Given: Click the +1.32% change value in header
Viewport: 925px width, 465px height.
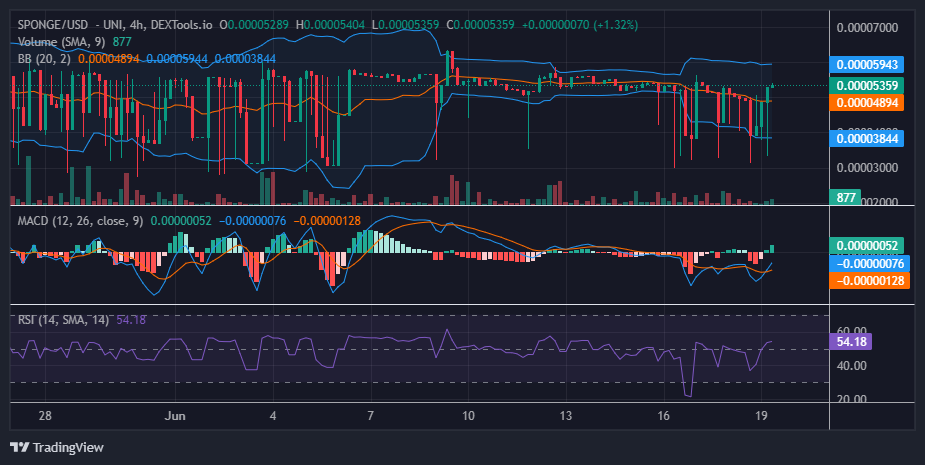Looking at the screenshot, I should coord(615,25).
